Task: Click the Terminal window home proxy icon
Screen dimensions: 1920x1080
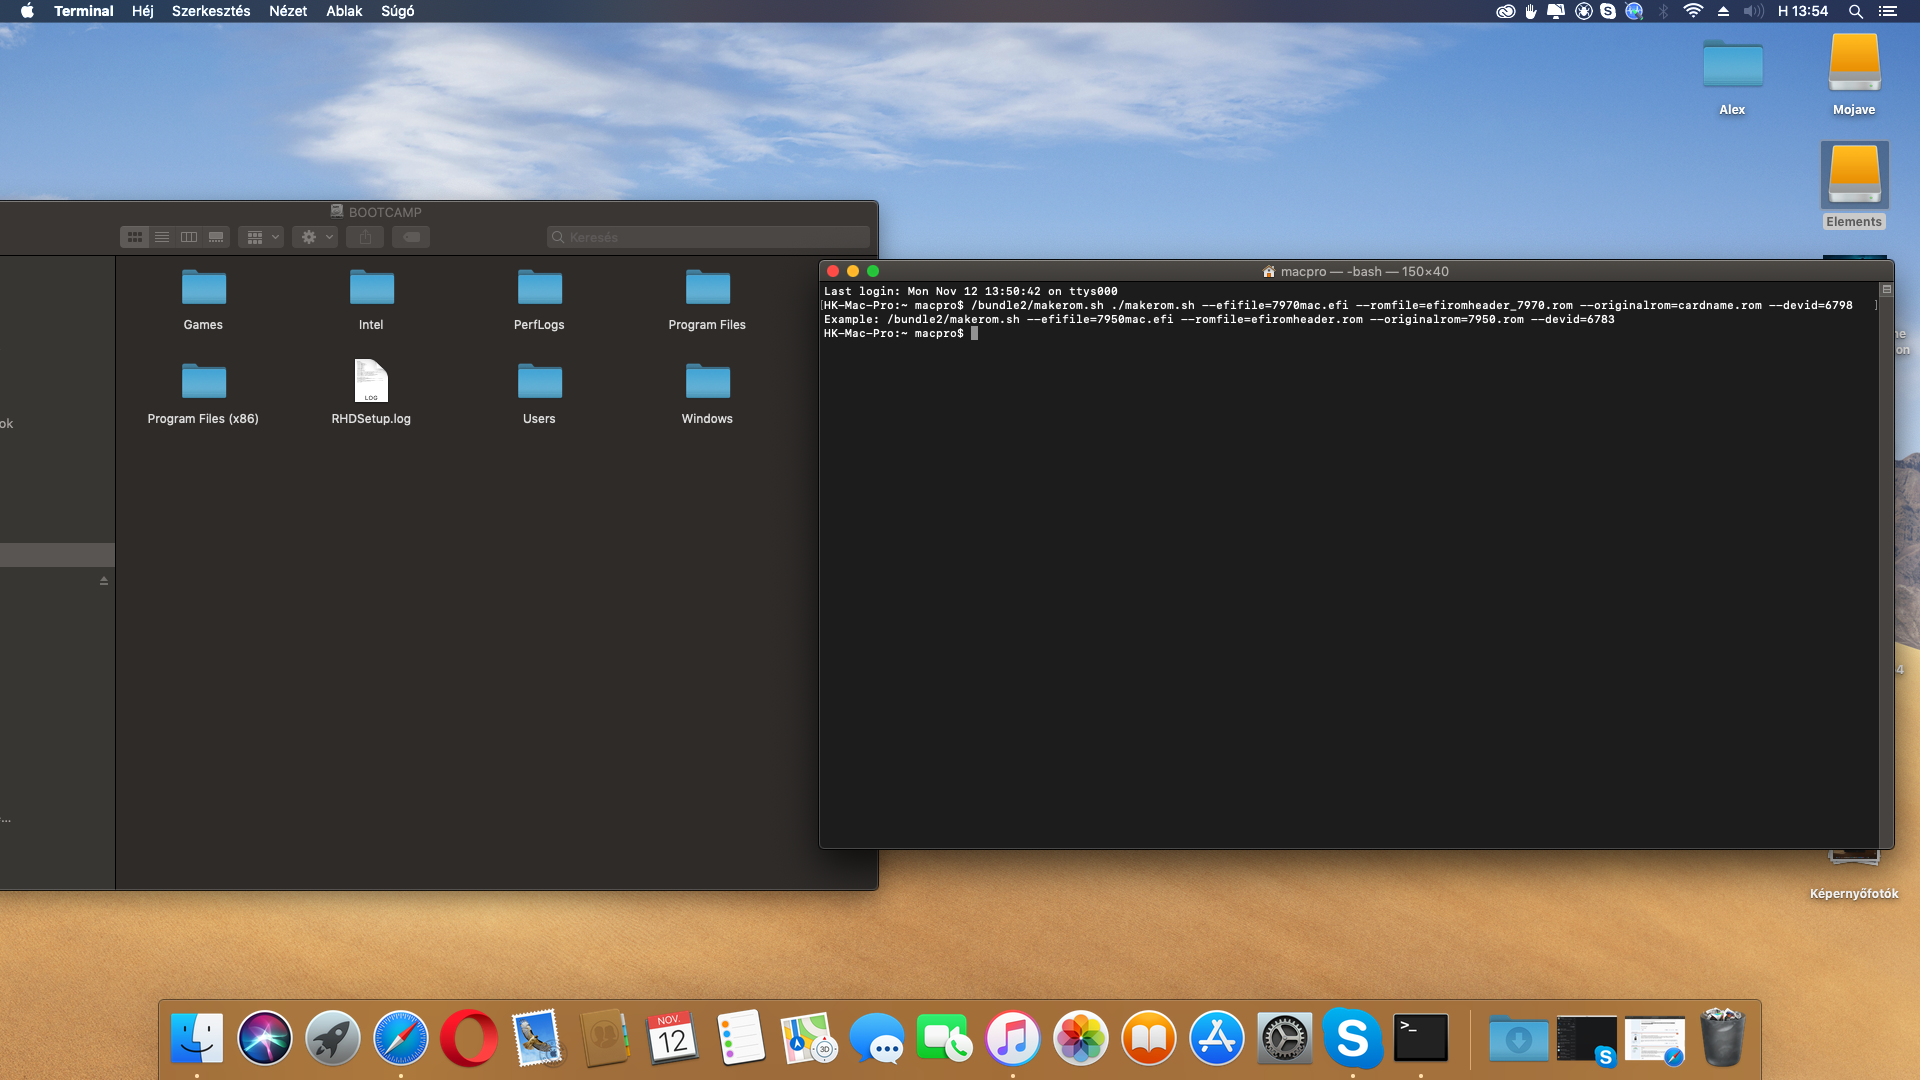Action: click(x=1269, y=271)
